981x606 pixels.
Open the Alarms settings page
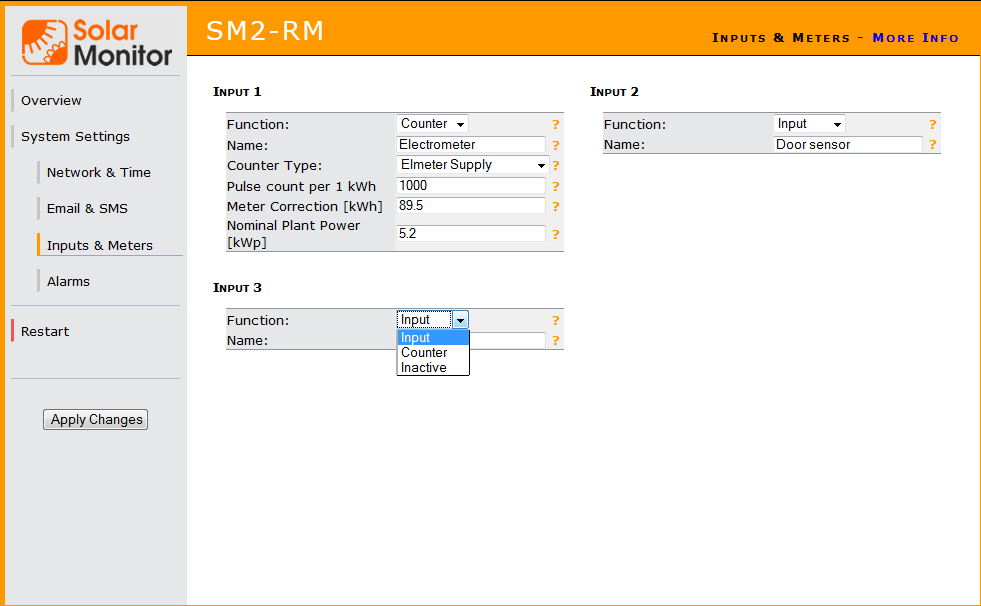68,281
